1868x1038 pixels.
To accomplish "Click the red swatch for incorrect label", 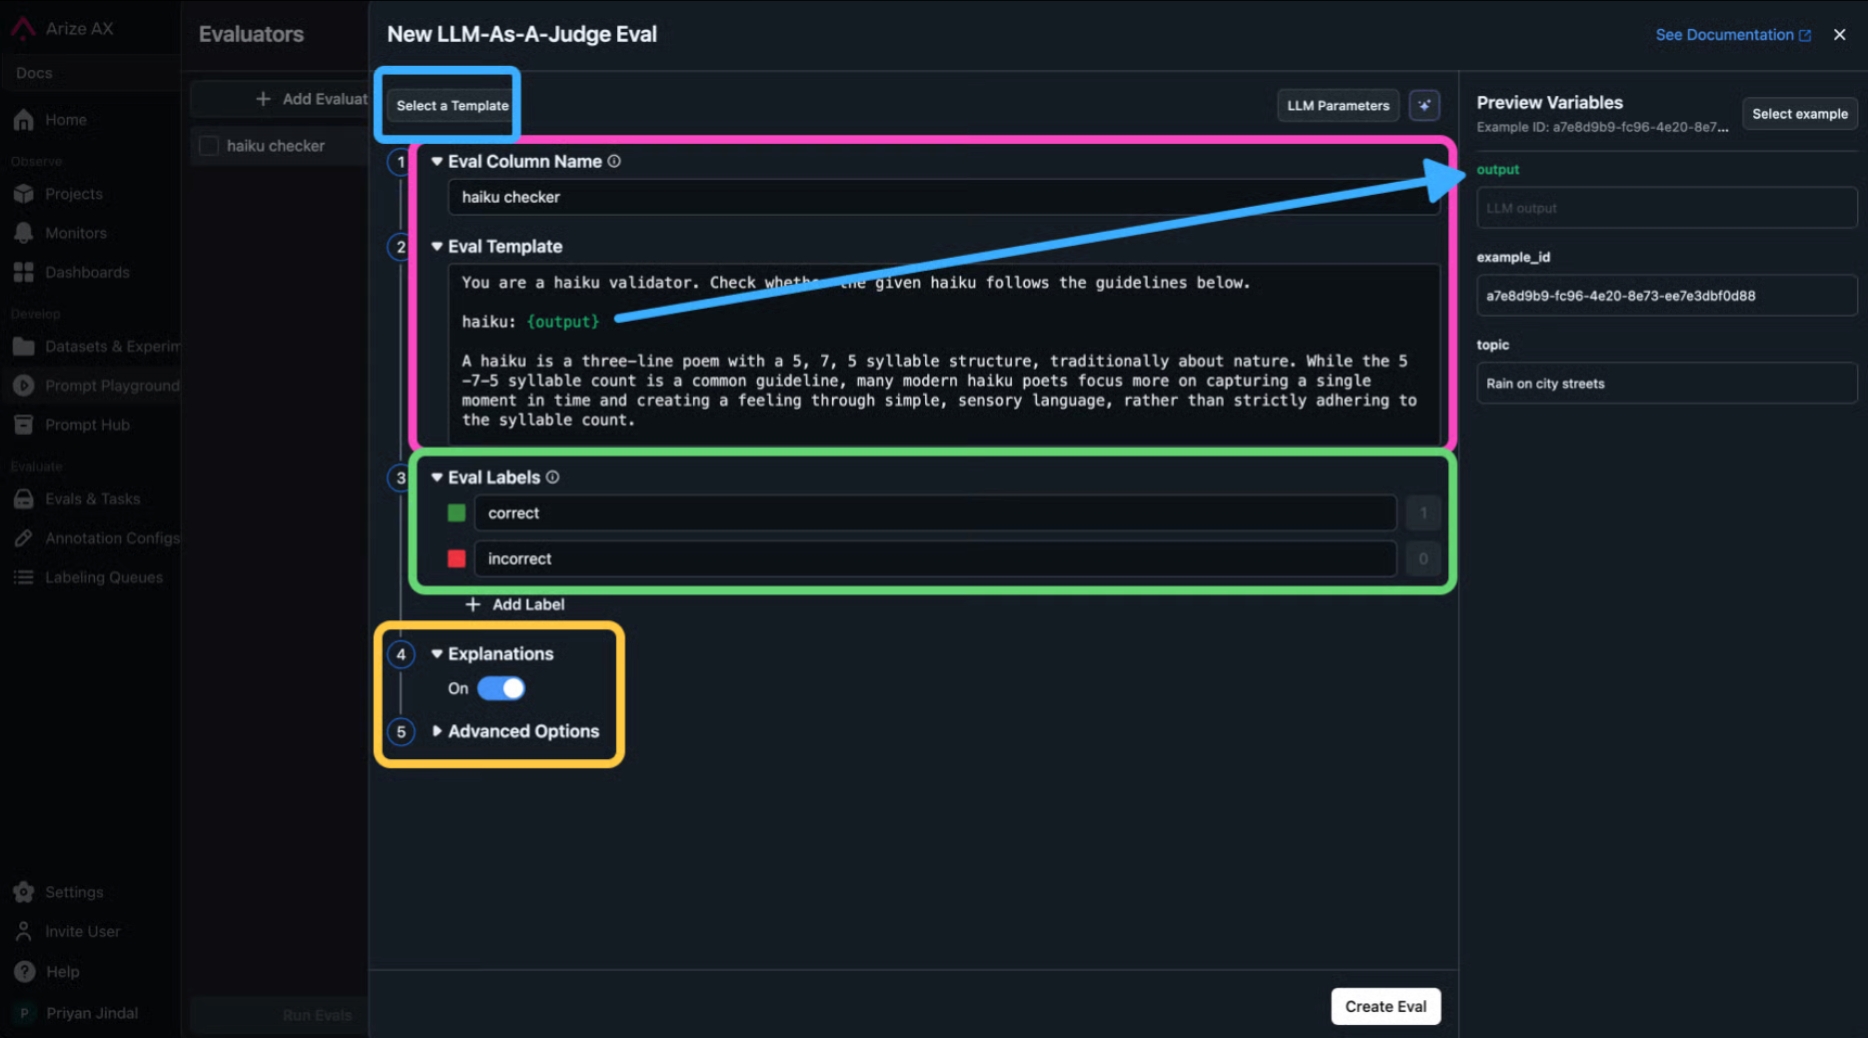I will click(x=456, y=559).
